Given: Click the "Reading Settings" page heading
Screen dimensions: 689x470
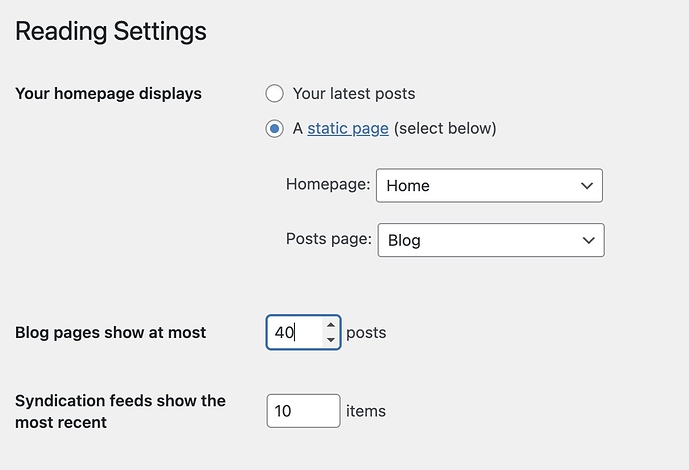Looking at the screenshot, I should 111,31.
